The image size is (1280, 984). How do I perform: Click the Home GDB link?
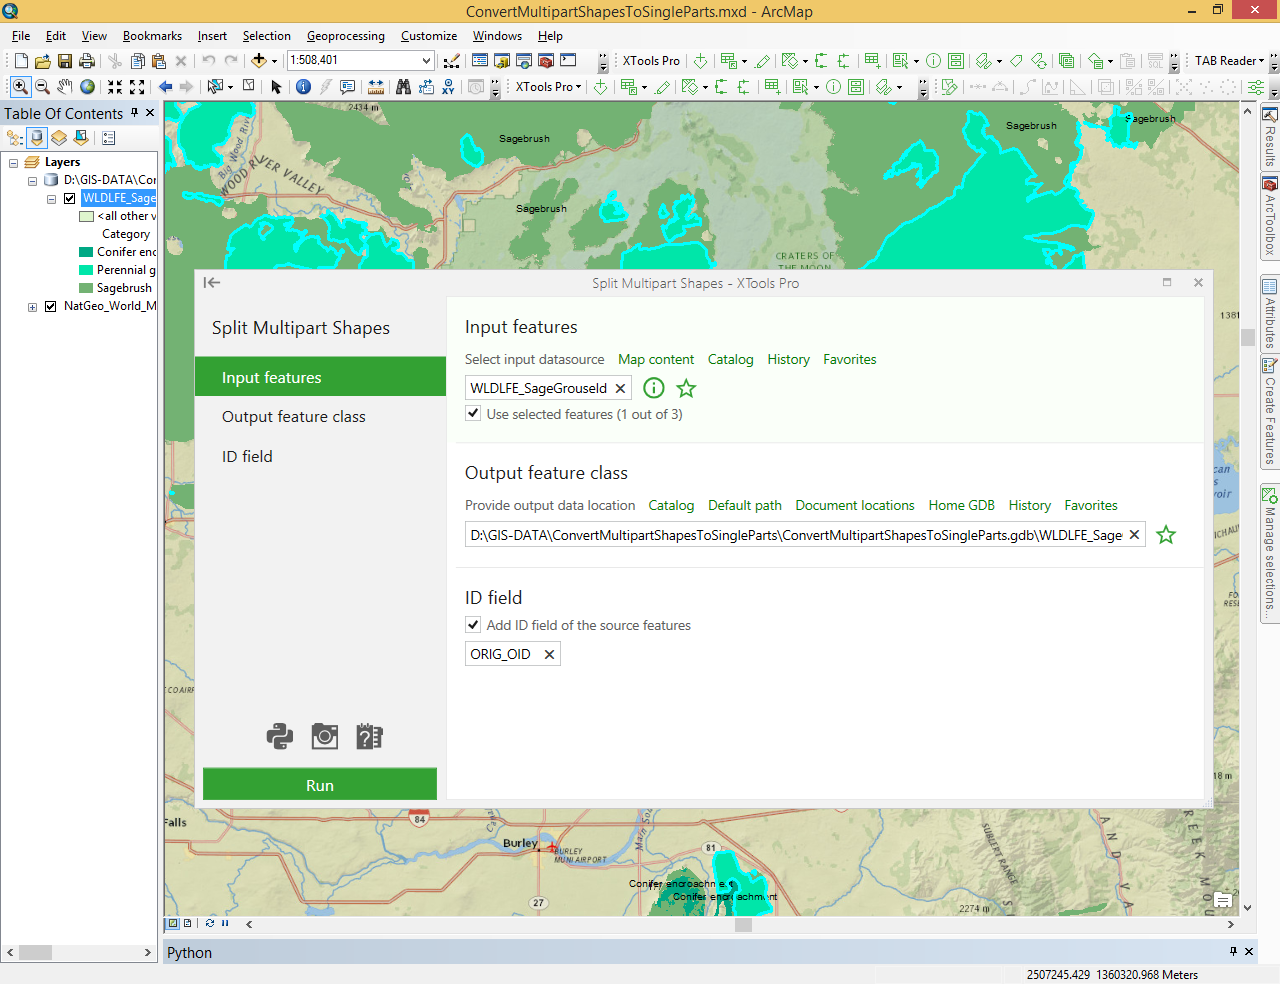point(961,506)
